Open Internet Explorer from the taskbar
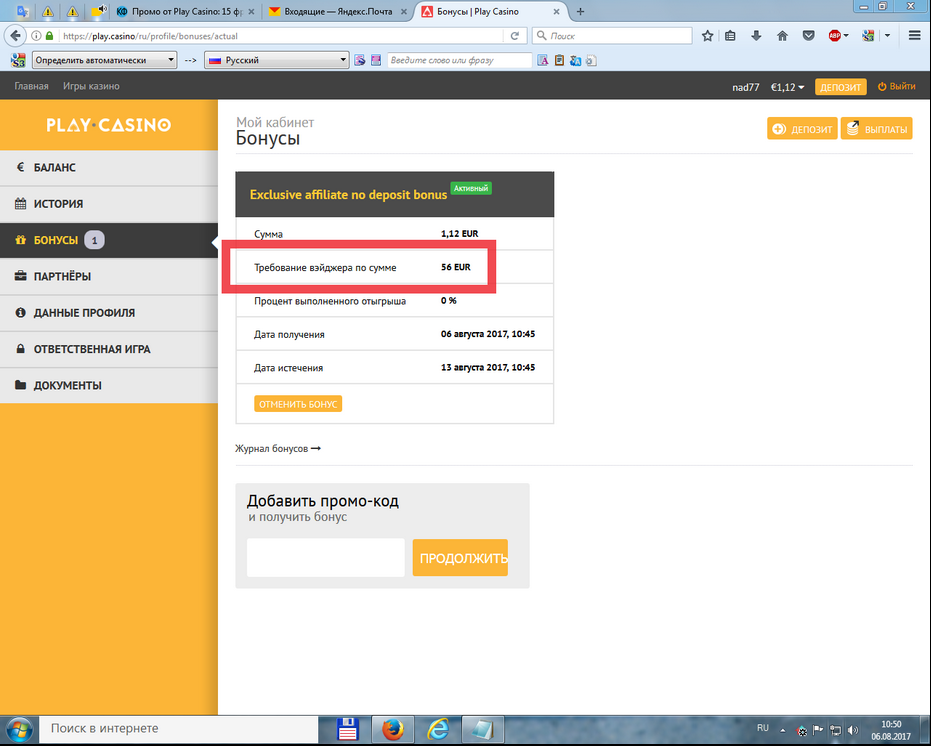931x746 pixels. coord(438,729)
